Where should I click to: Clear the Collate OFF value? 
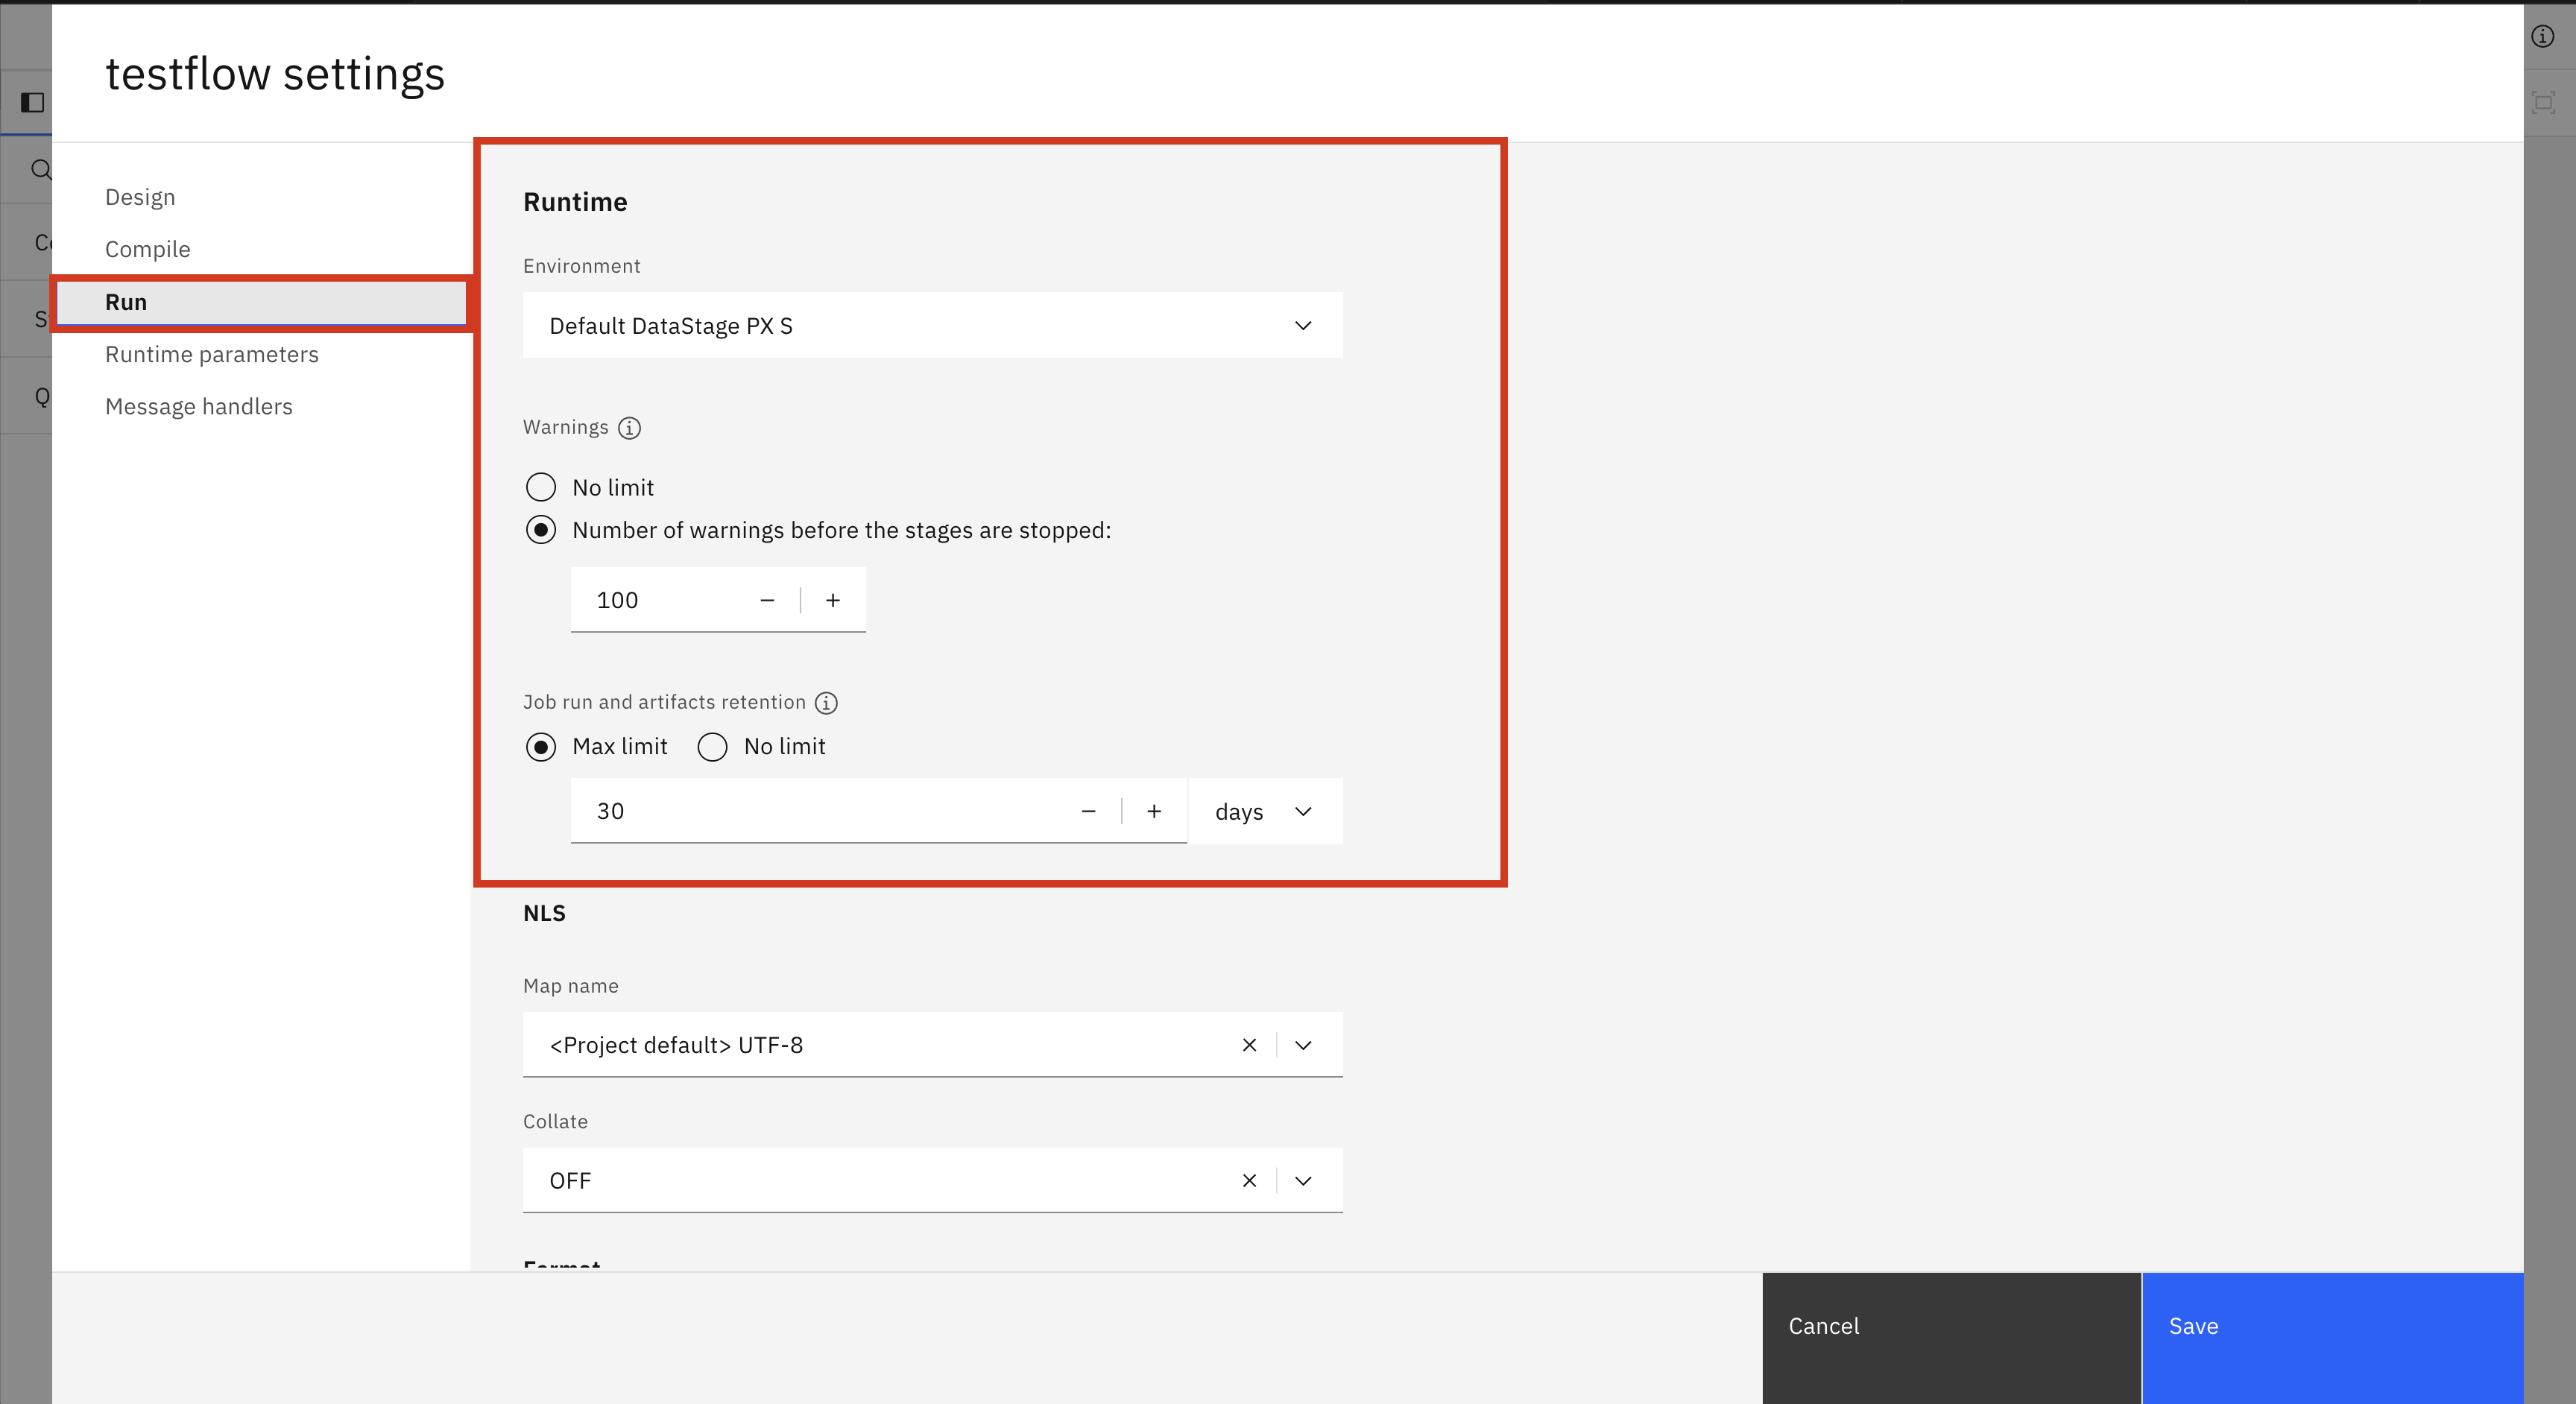1249,1181
